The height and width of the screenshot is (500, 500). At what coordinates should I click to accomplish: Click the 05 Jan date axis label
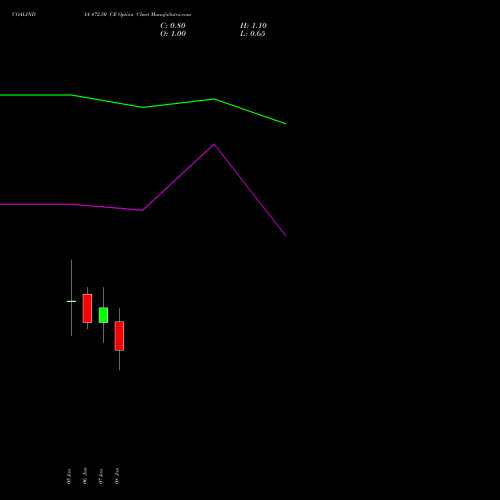pyautogui.click(x=69, y=476)
